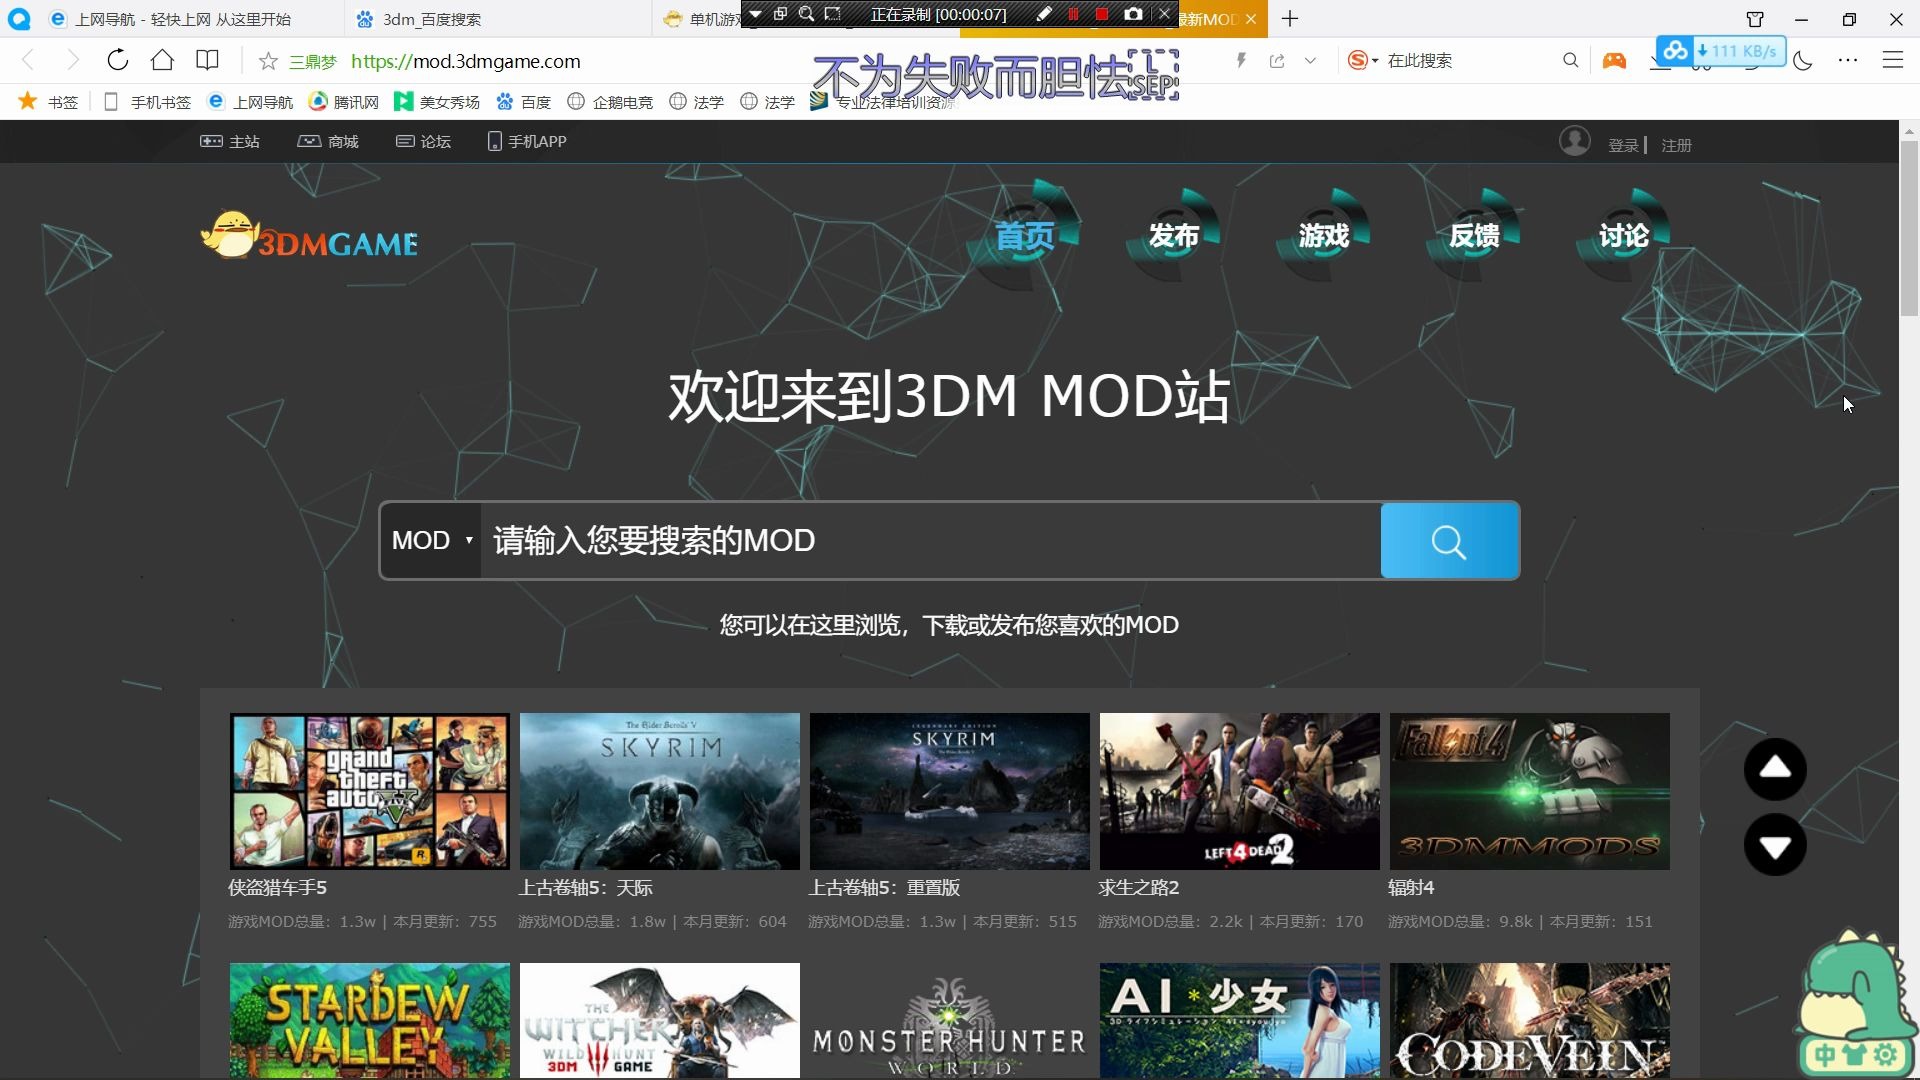Open the MOD search type dropdown

pyautogui.click(x=432, y=541)
